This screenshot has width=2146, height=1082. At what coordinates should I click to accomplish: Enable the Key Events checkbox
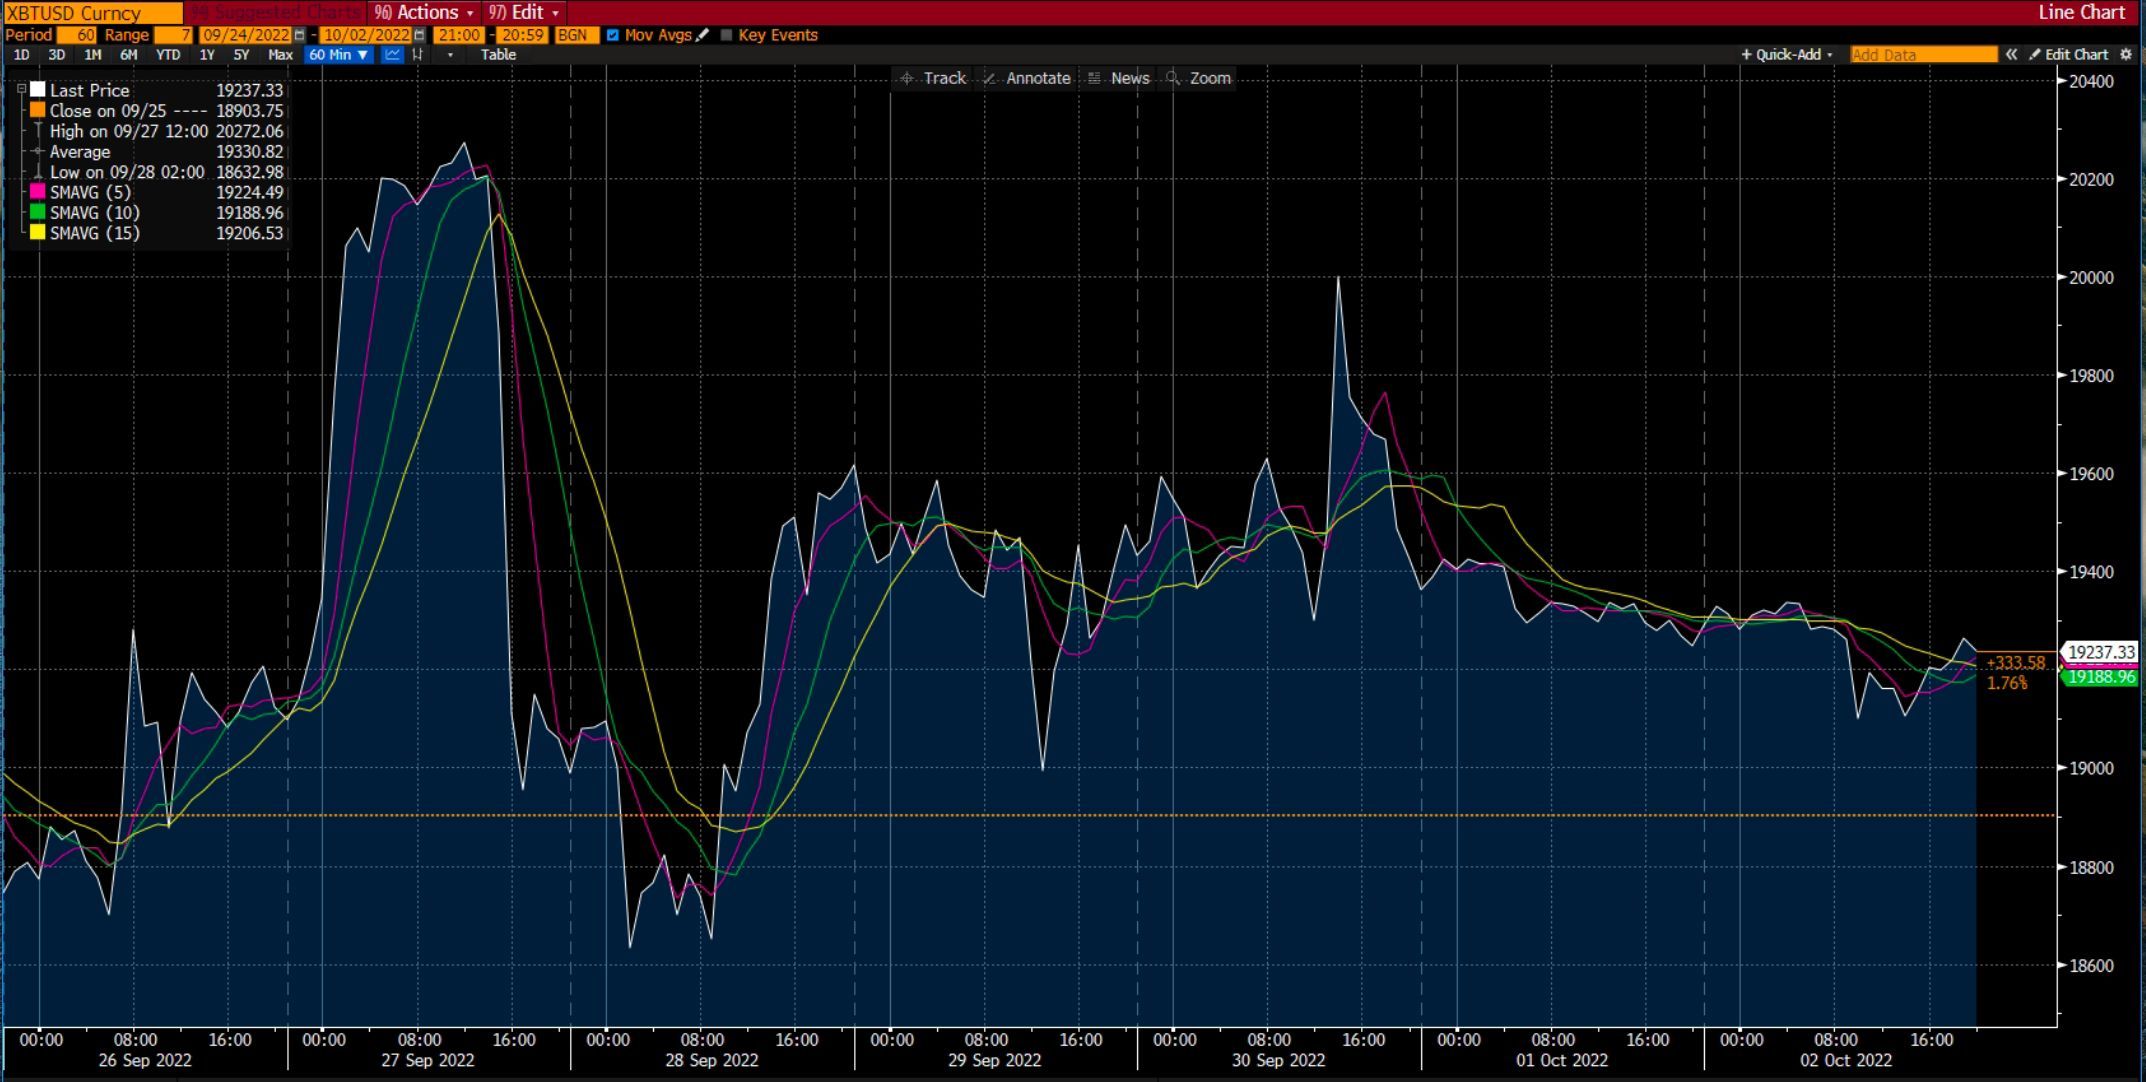(x=727, y=35)
